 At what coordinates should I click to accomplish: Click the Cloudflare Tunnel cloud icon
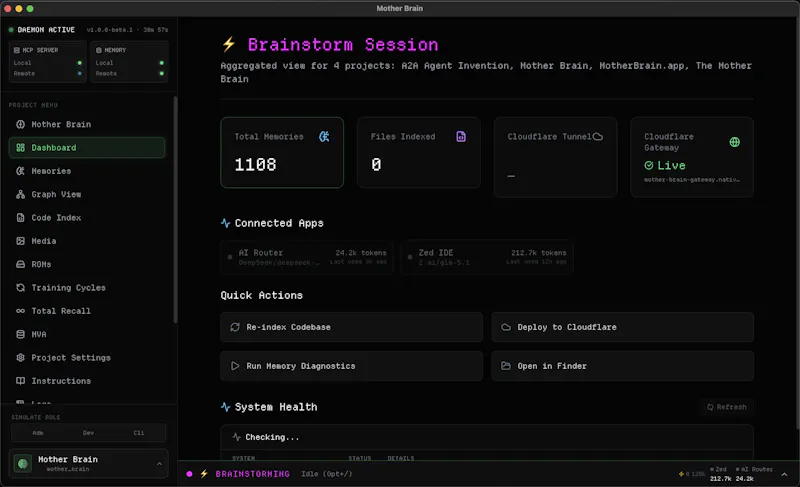point(597,137)
